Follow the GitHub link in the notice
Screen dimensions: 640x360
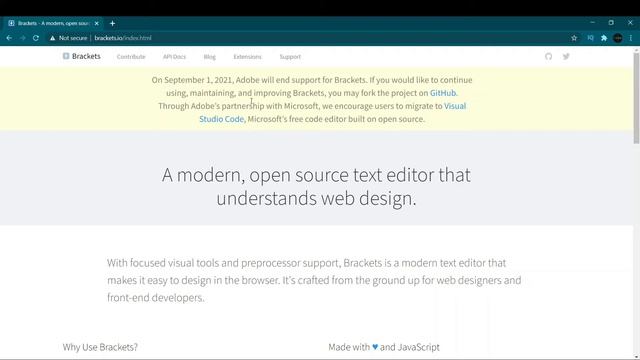point(443,93)
